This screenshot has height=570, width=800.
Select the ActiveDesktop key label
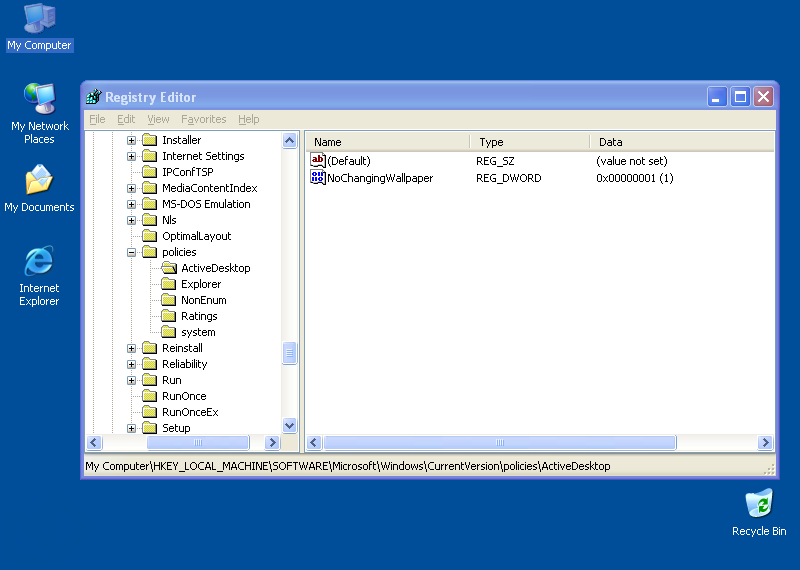tap(216, 268)
